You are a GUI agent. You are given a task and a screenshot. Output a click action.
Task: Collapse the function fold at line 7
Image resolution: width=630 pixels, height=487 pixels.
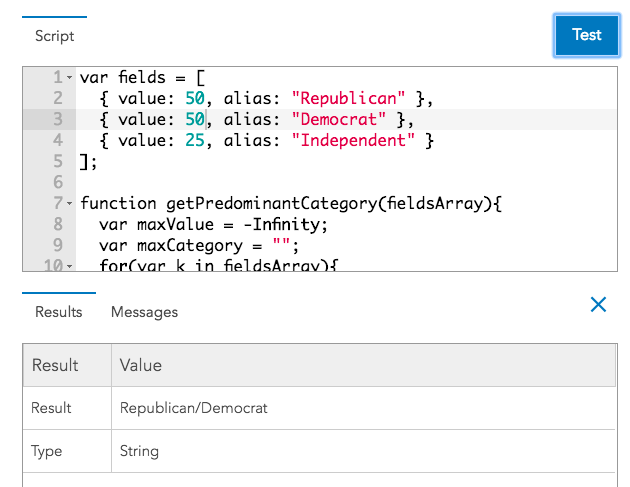(x=69, y=204)
